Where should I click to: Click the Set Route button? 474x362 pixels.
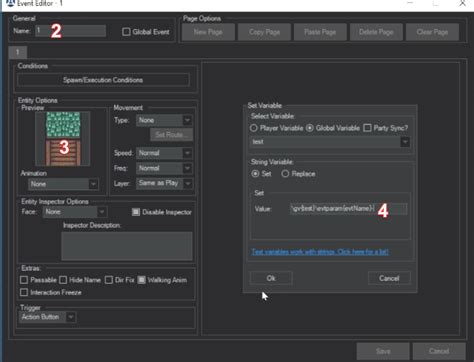coord(171,135)
